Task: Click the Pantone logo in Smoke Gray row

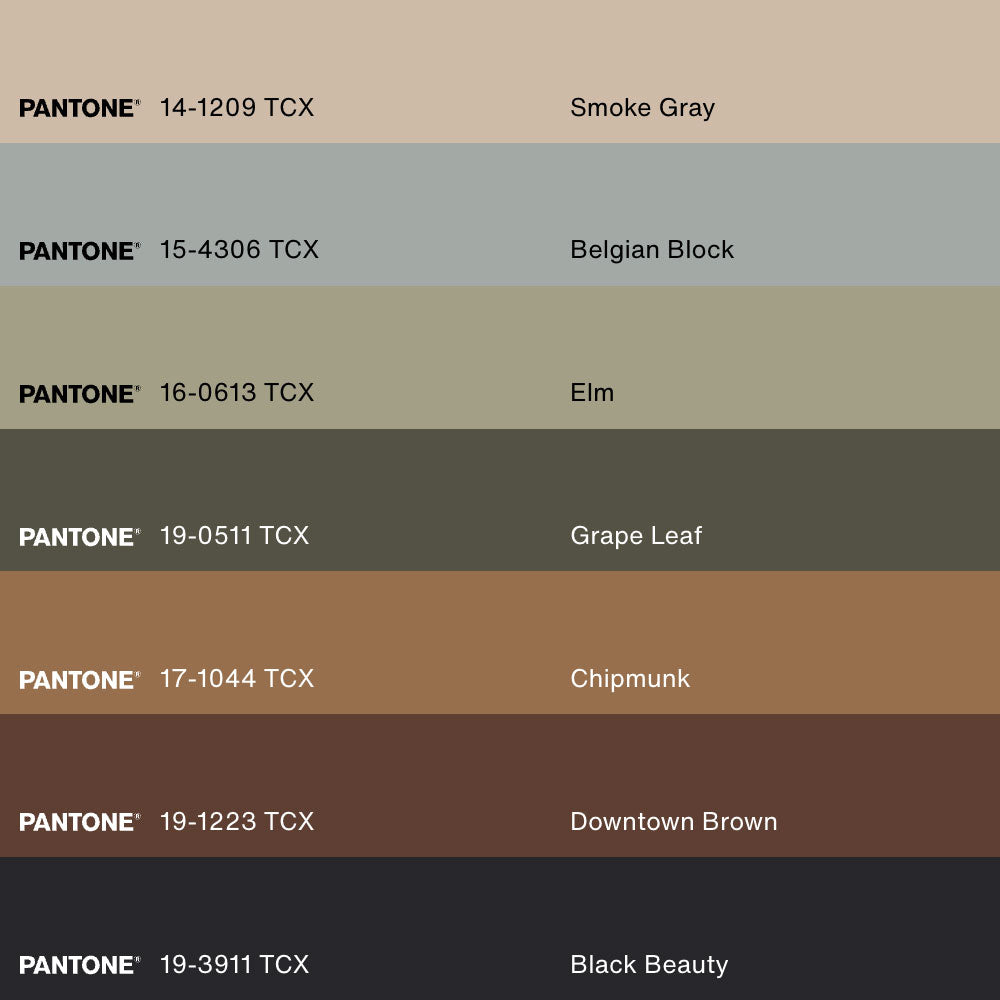Action: point(79,108)
